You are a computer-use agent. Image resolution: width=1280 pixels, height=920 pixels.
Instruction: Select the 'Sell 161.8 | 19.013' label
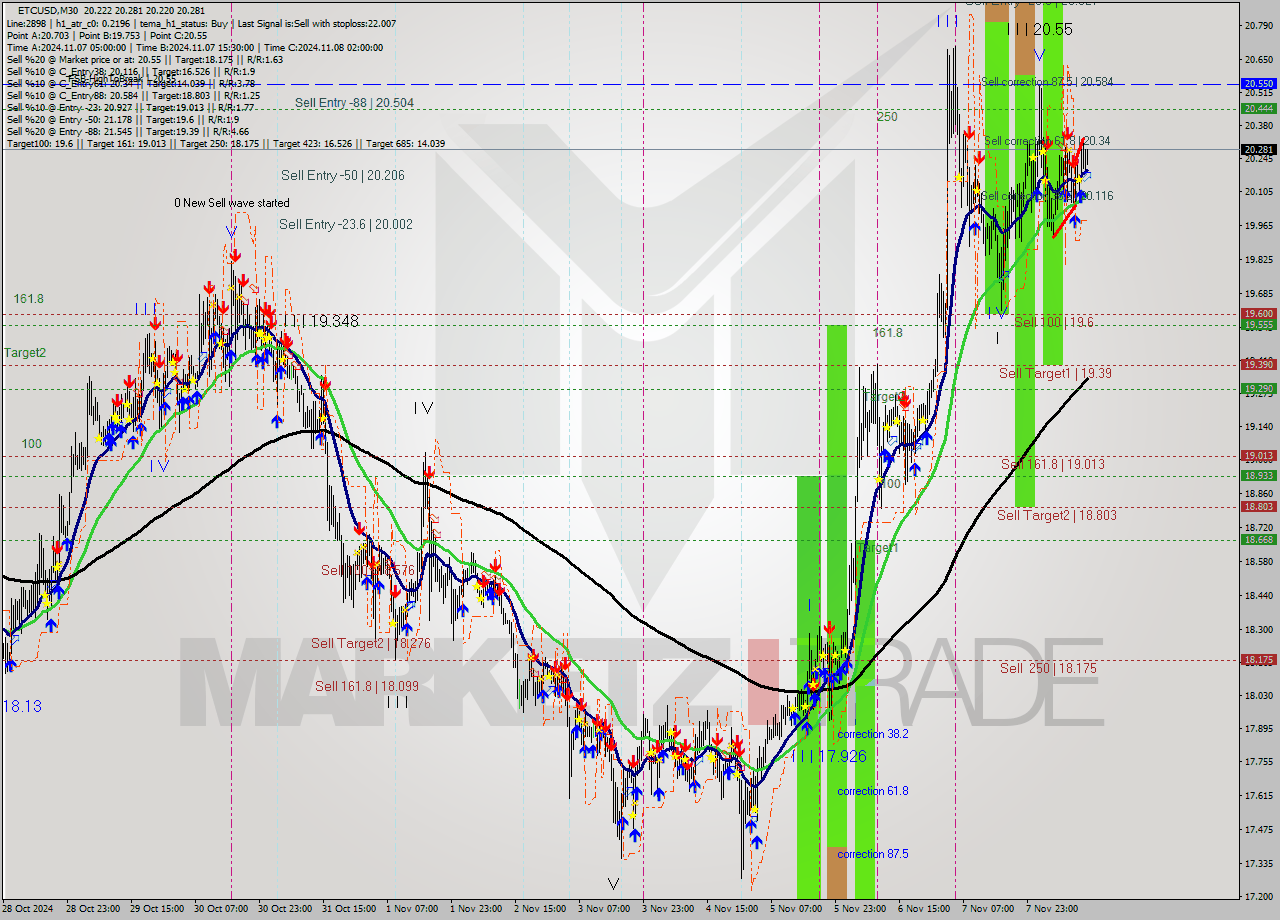coord(1053,465)
